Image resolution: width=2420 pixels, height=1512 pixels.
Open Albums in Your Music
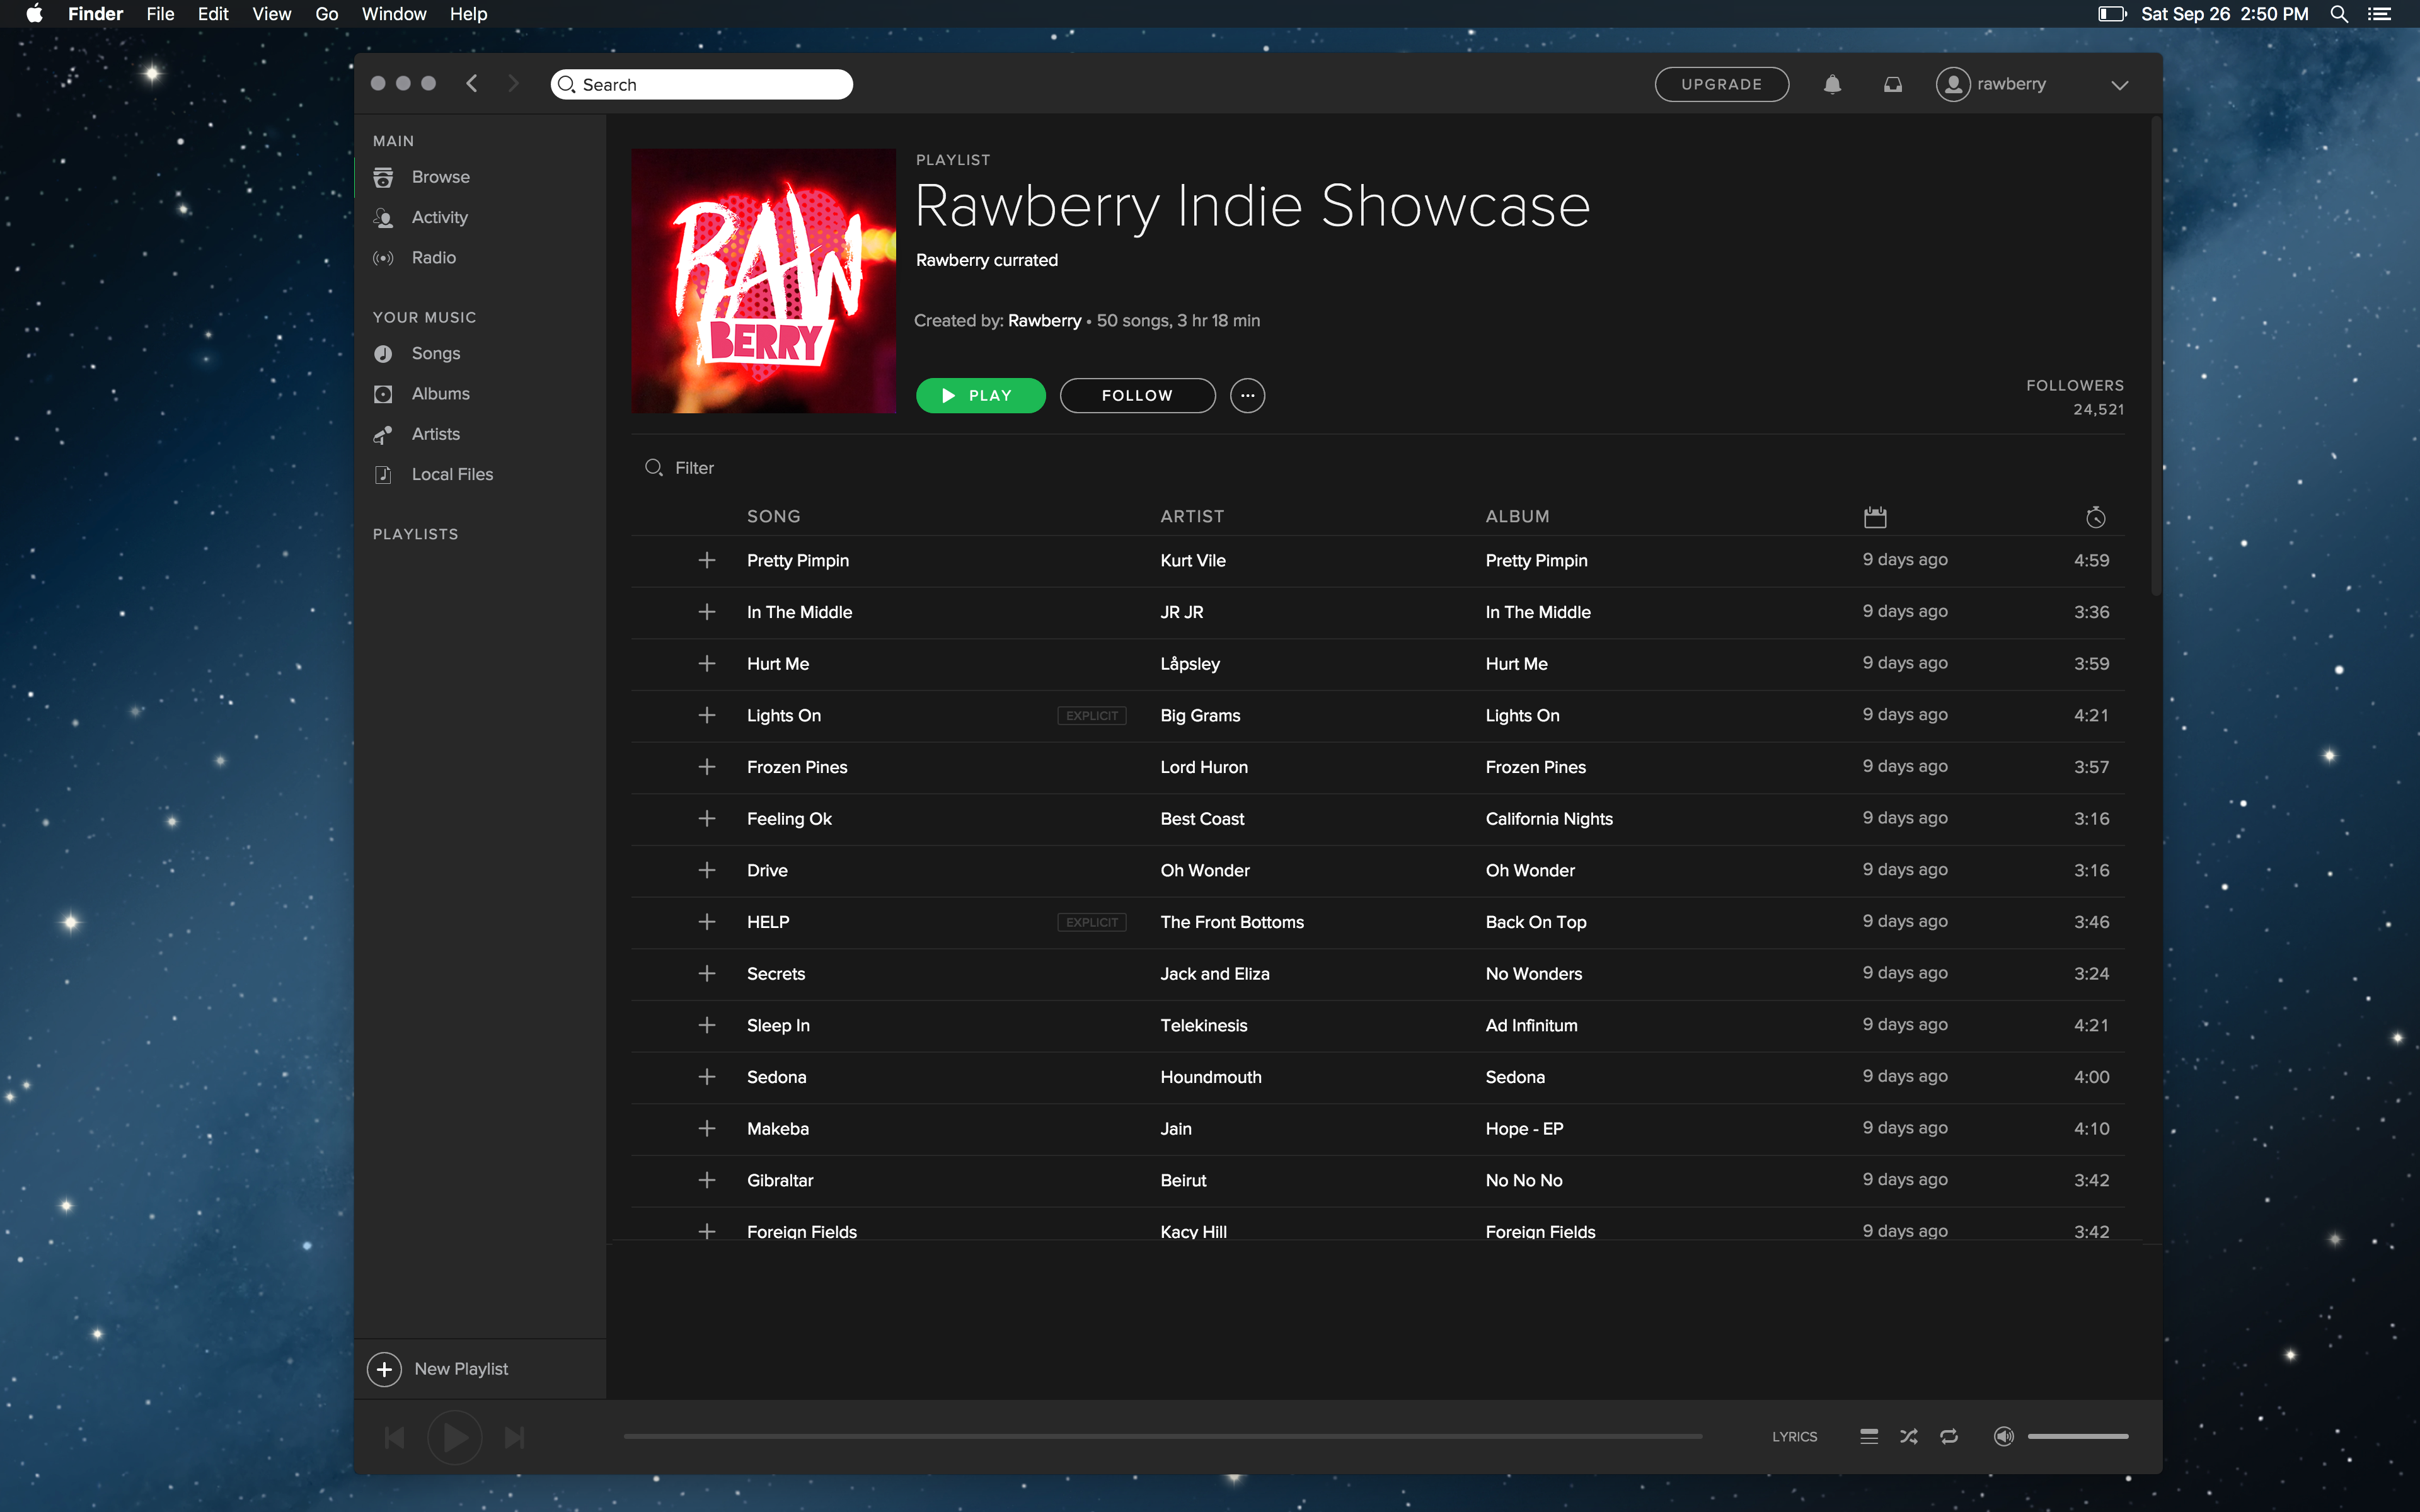pos(440,393)
